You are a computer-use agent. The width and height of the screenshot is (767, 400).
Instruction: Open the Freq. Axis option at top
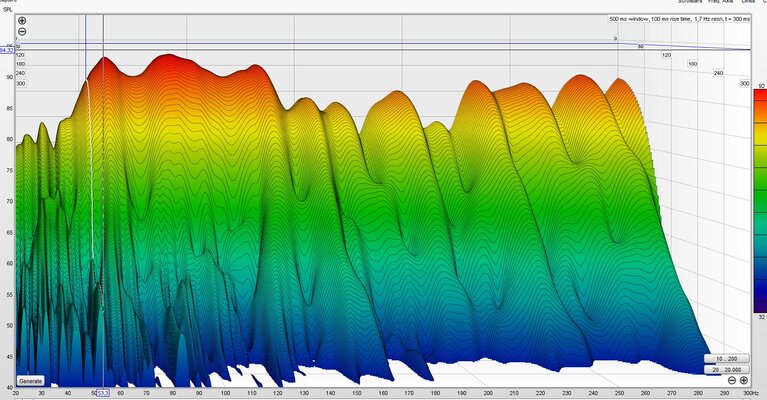721,1
